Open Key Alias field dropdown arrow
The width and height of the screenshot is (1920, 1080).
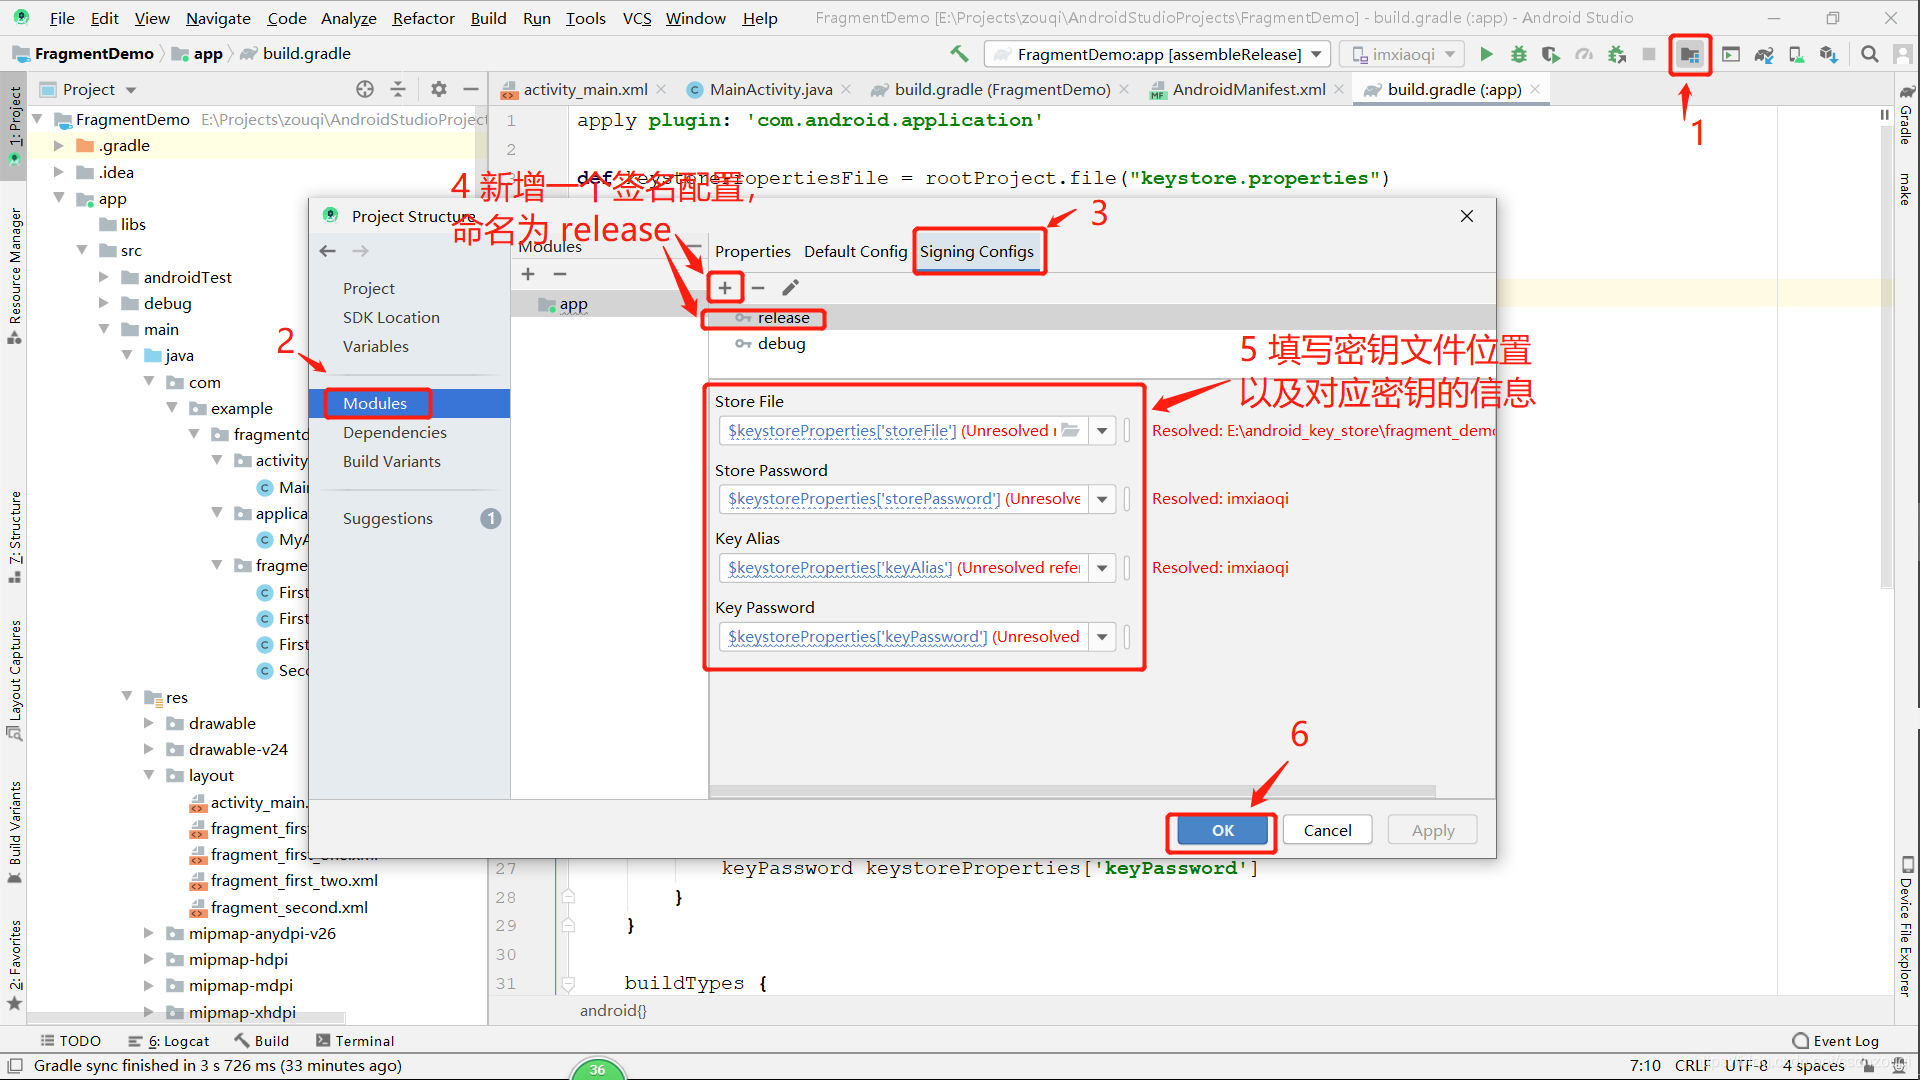tap(1101, 568)
